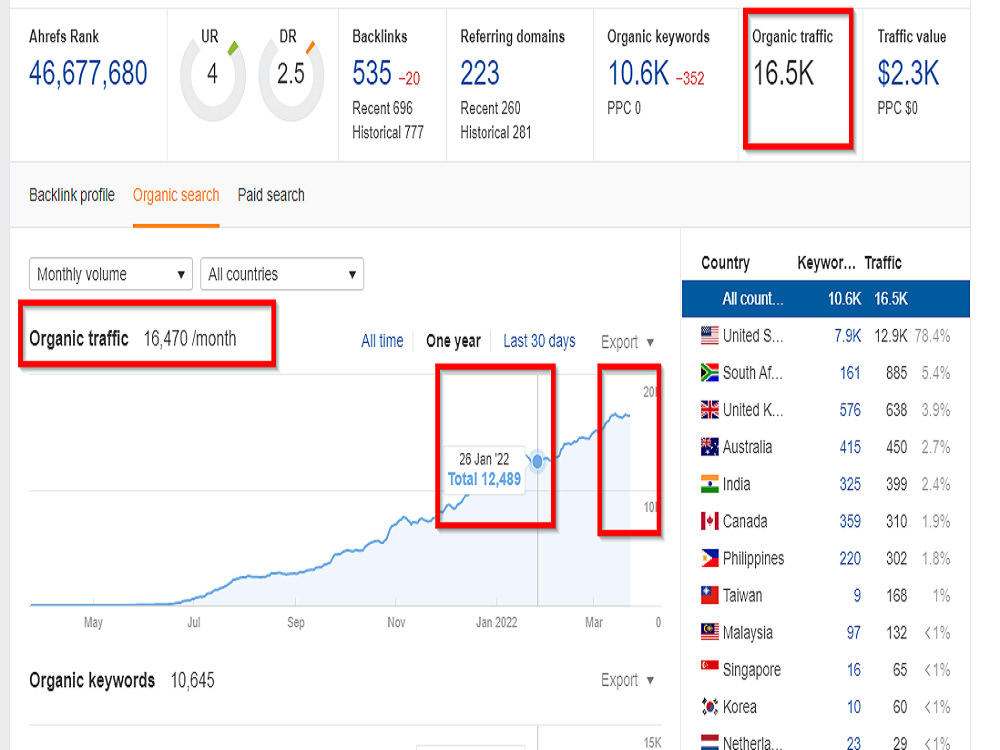
Task: Click the Backlinks Recent 696 text
Action: point(382,108)
